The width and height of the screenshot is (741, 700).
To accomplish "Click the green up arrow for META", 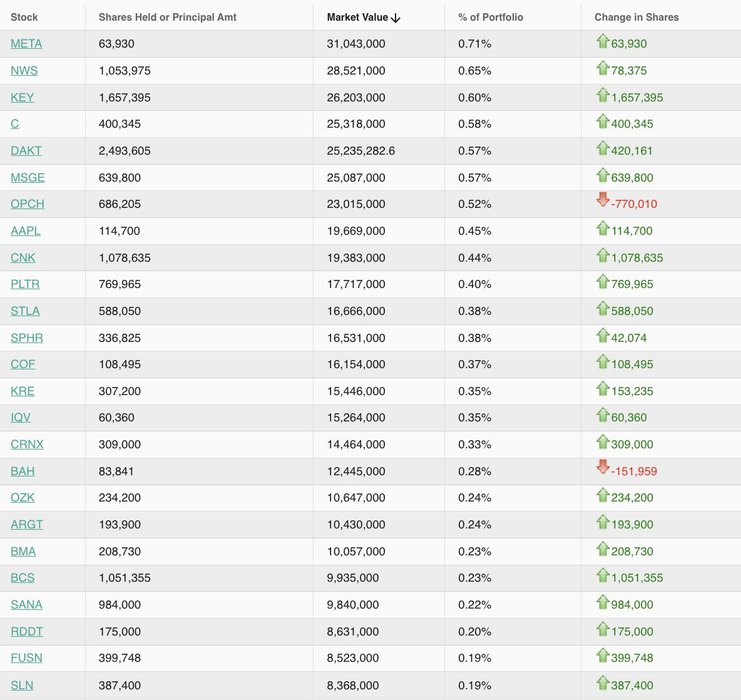I will (x=603, y=41).
